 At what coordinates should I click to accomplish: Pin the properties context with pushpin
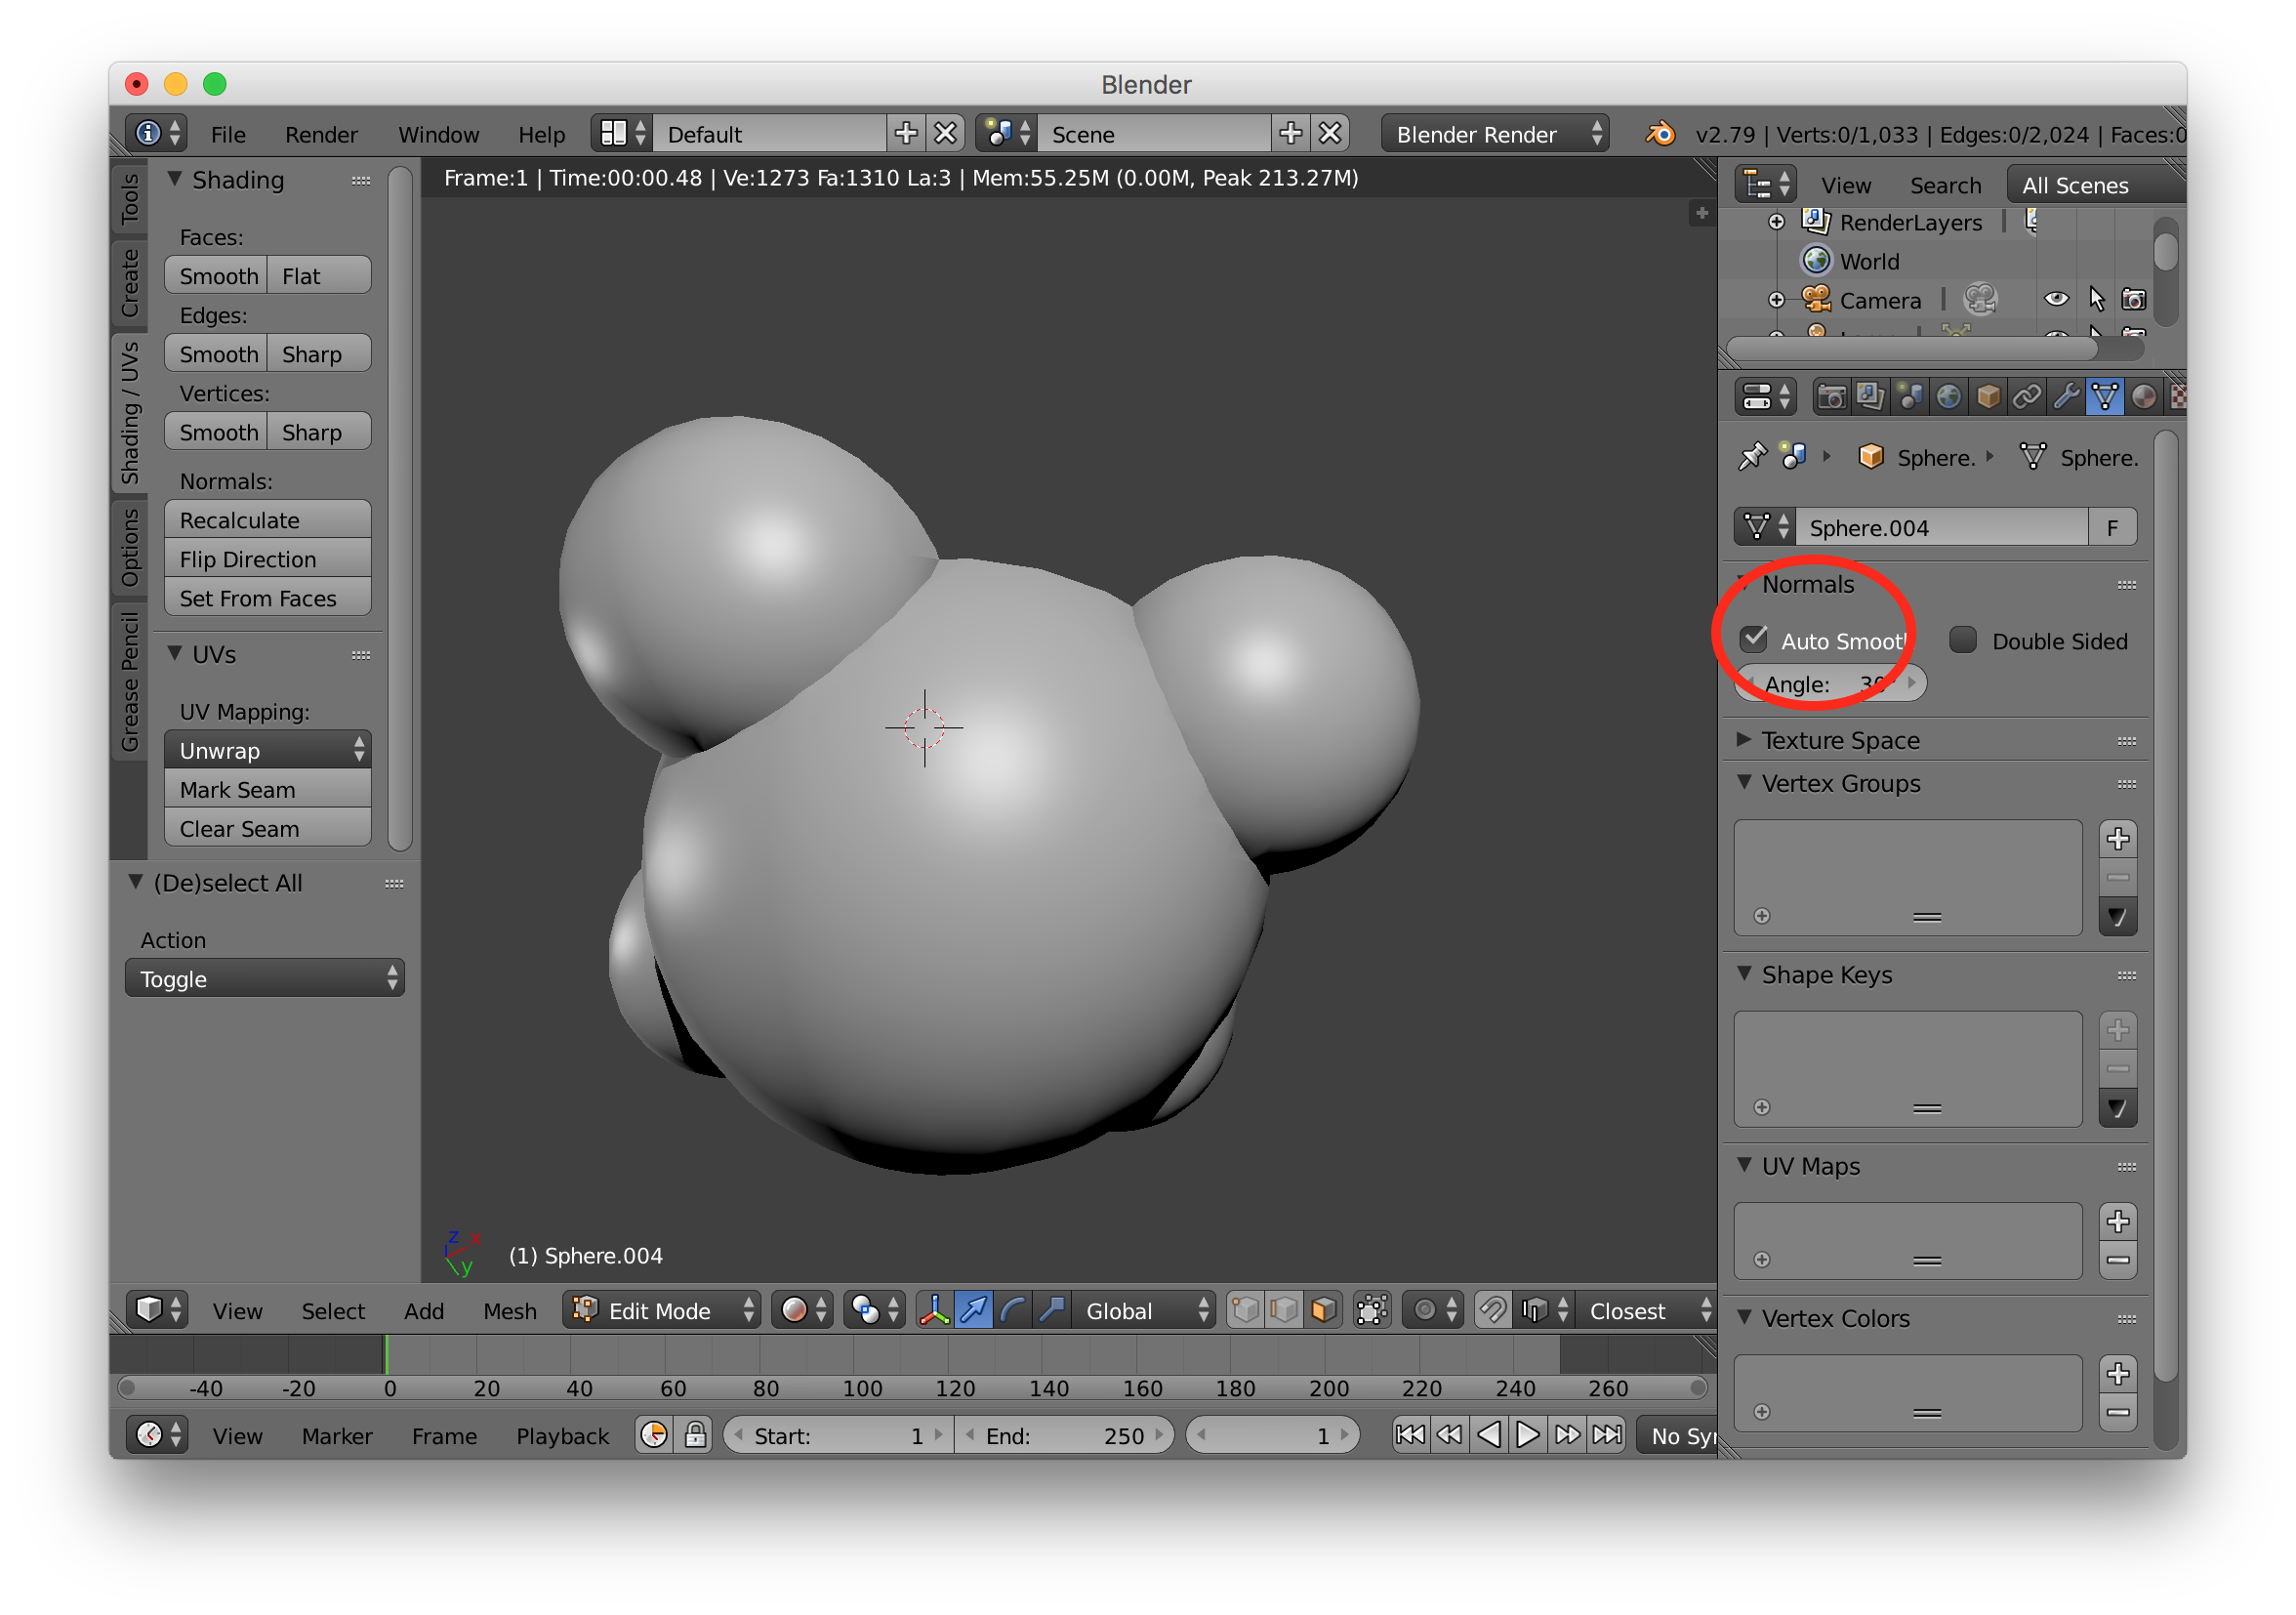coord(1752,457)
